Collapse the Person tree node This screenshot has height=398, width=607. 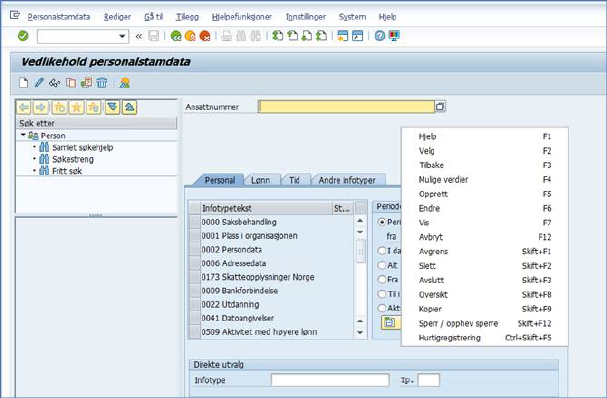[23, 135]
